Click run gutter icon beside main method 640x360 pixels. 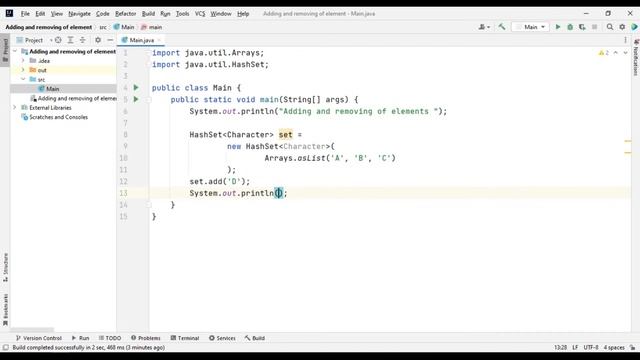click(x=136, y=99)
